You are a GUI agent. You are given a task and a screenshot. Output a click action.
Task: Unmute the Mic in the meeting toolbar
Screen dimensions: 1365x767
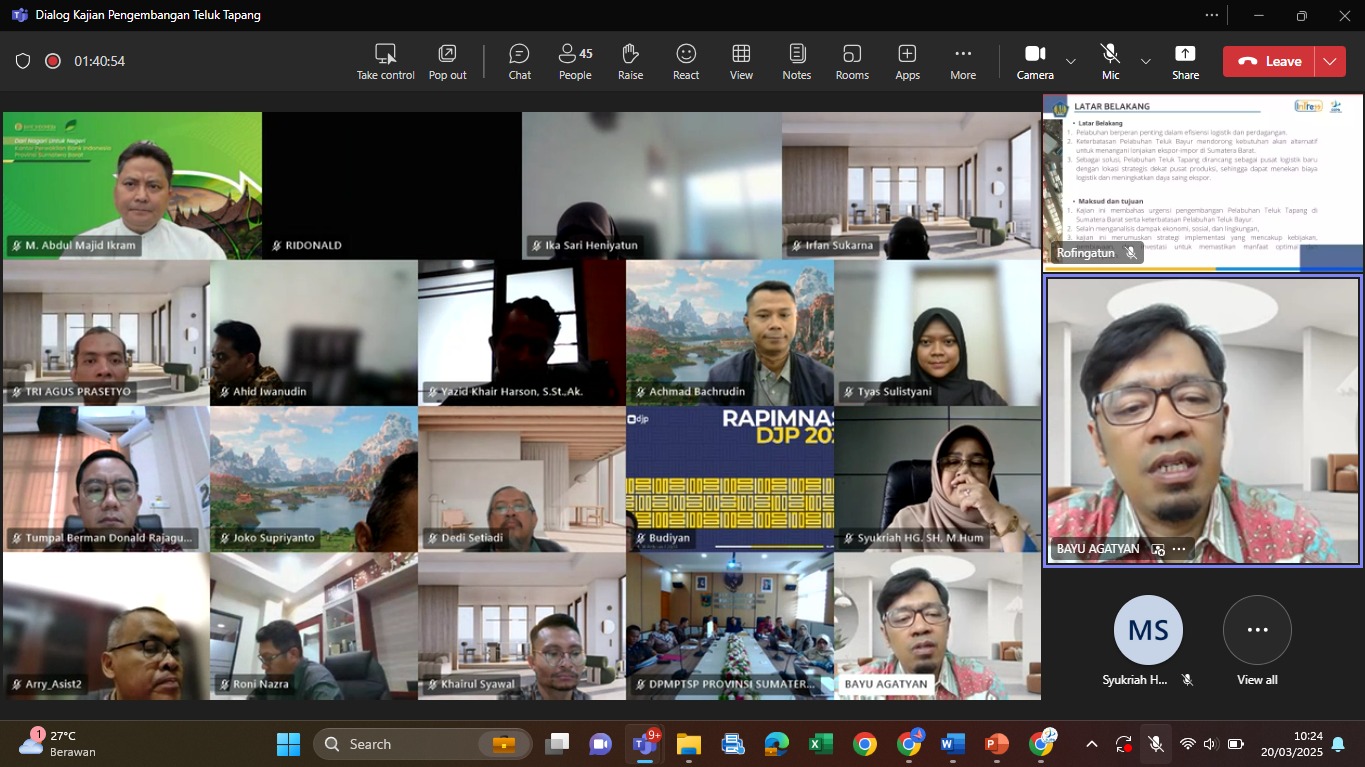click(1110, 62)
